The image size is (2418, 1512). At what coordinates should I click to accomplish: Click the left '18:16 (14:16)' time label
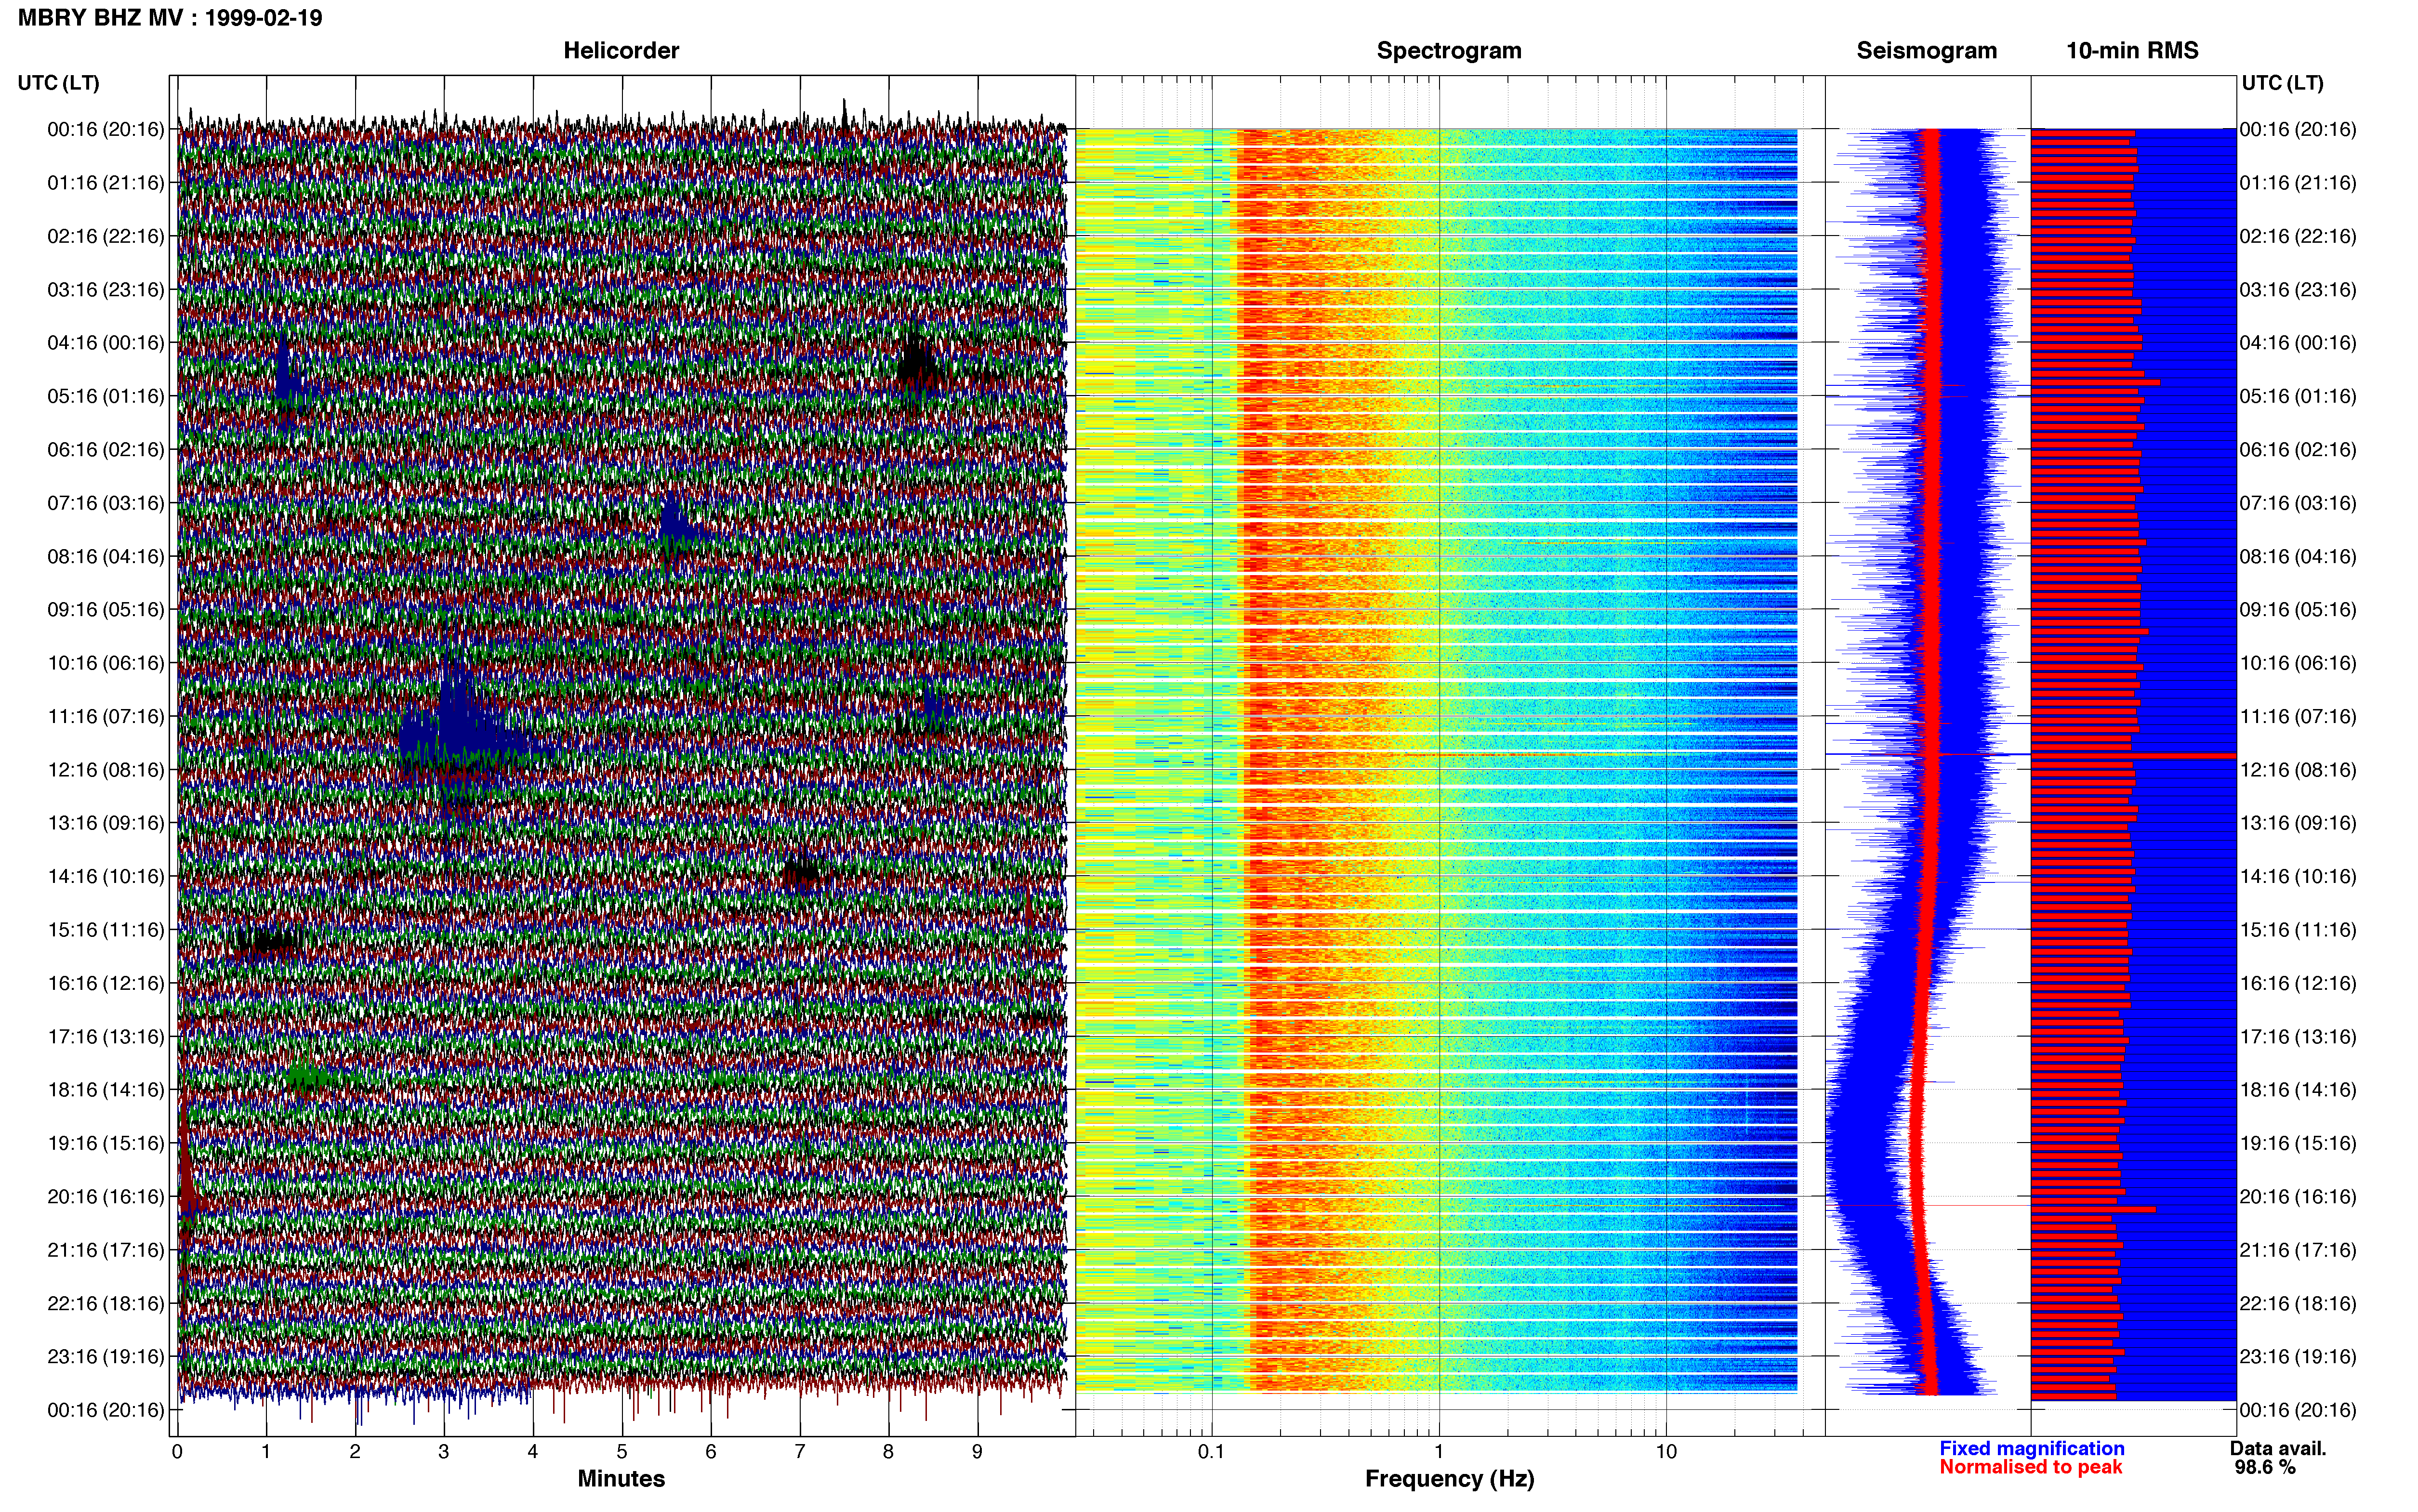pos(105,1090)
